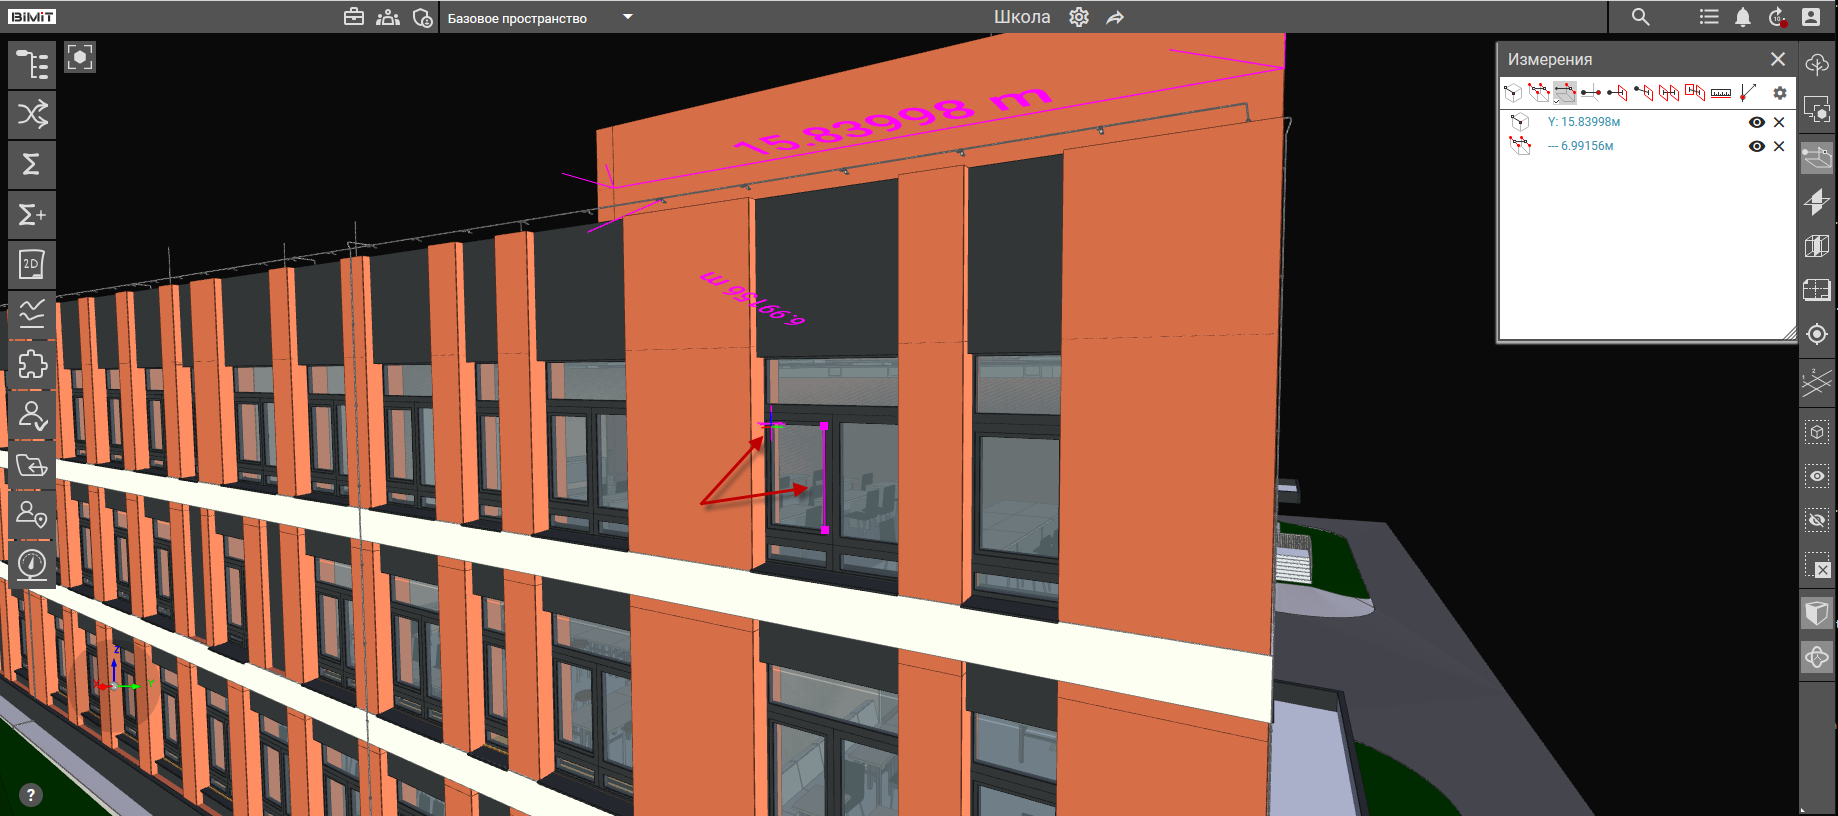The height and width of the screenshot is (816, 1838).
Task: Toggle the measurements tool in right sidebar
Action: click(1816, 158)
